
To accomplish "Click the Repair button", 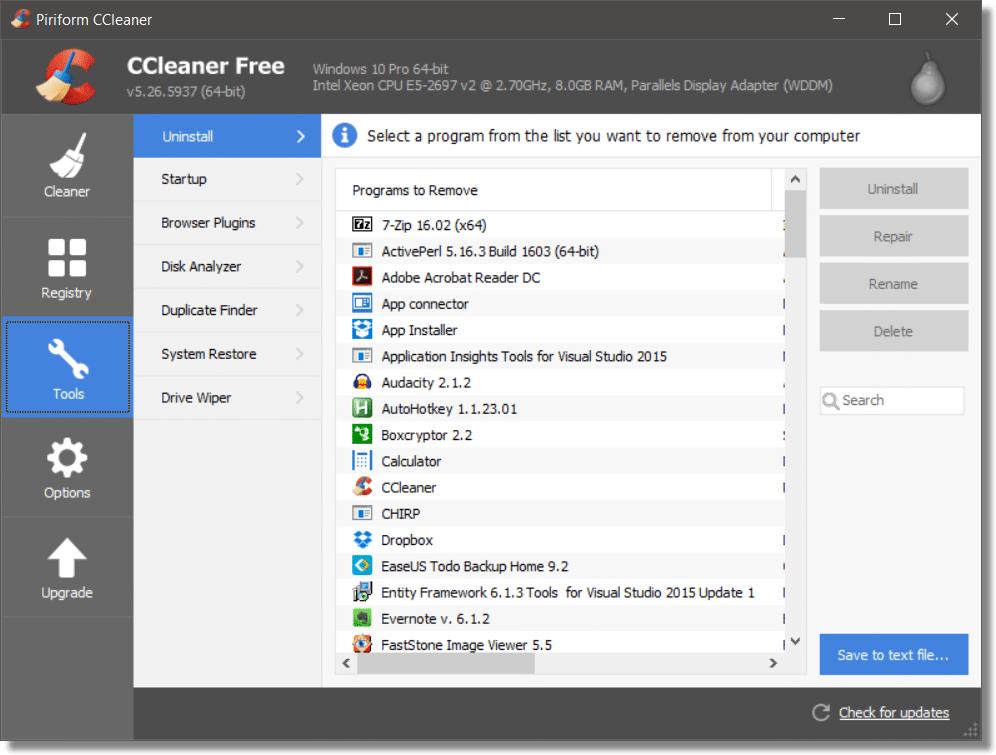I will pyautogui.click(x=893, y=236).
